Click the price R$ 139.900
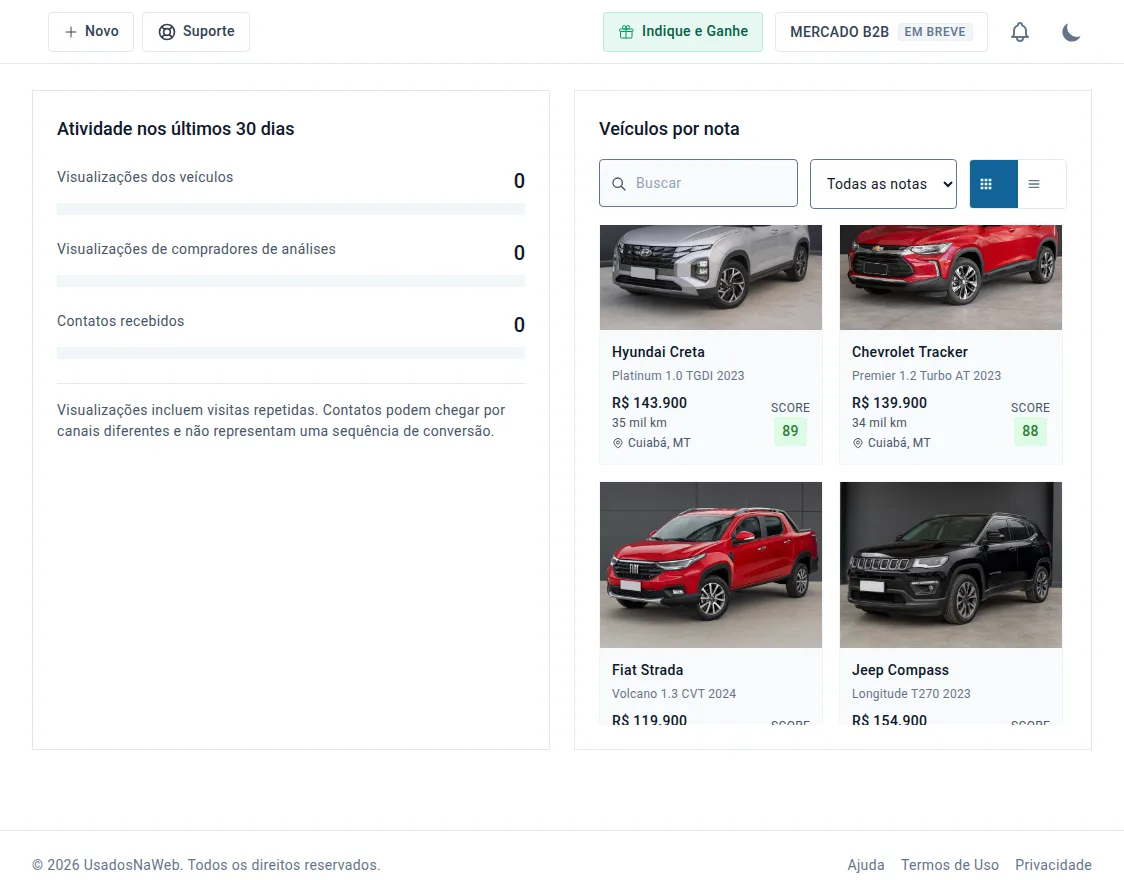 pyautogui.click(x=890, y=403)
